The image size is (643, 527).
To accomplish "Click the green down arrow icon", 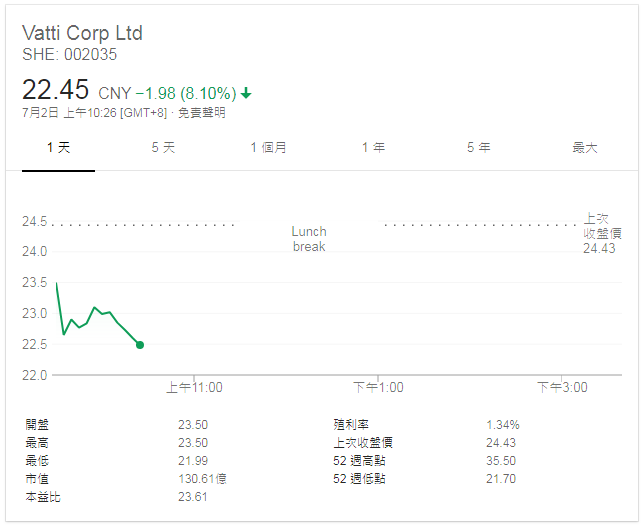I will (246, 93).
